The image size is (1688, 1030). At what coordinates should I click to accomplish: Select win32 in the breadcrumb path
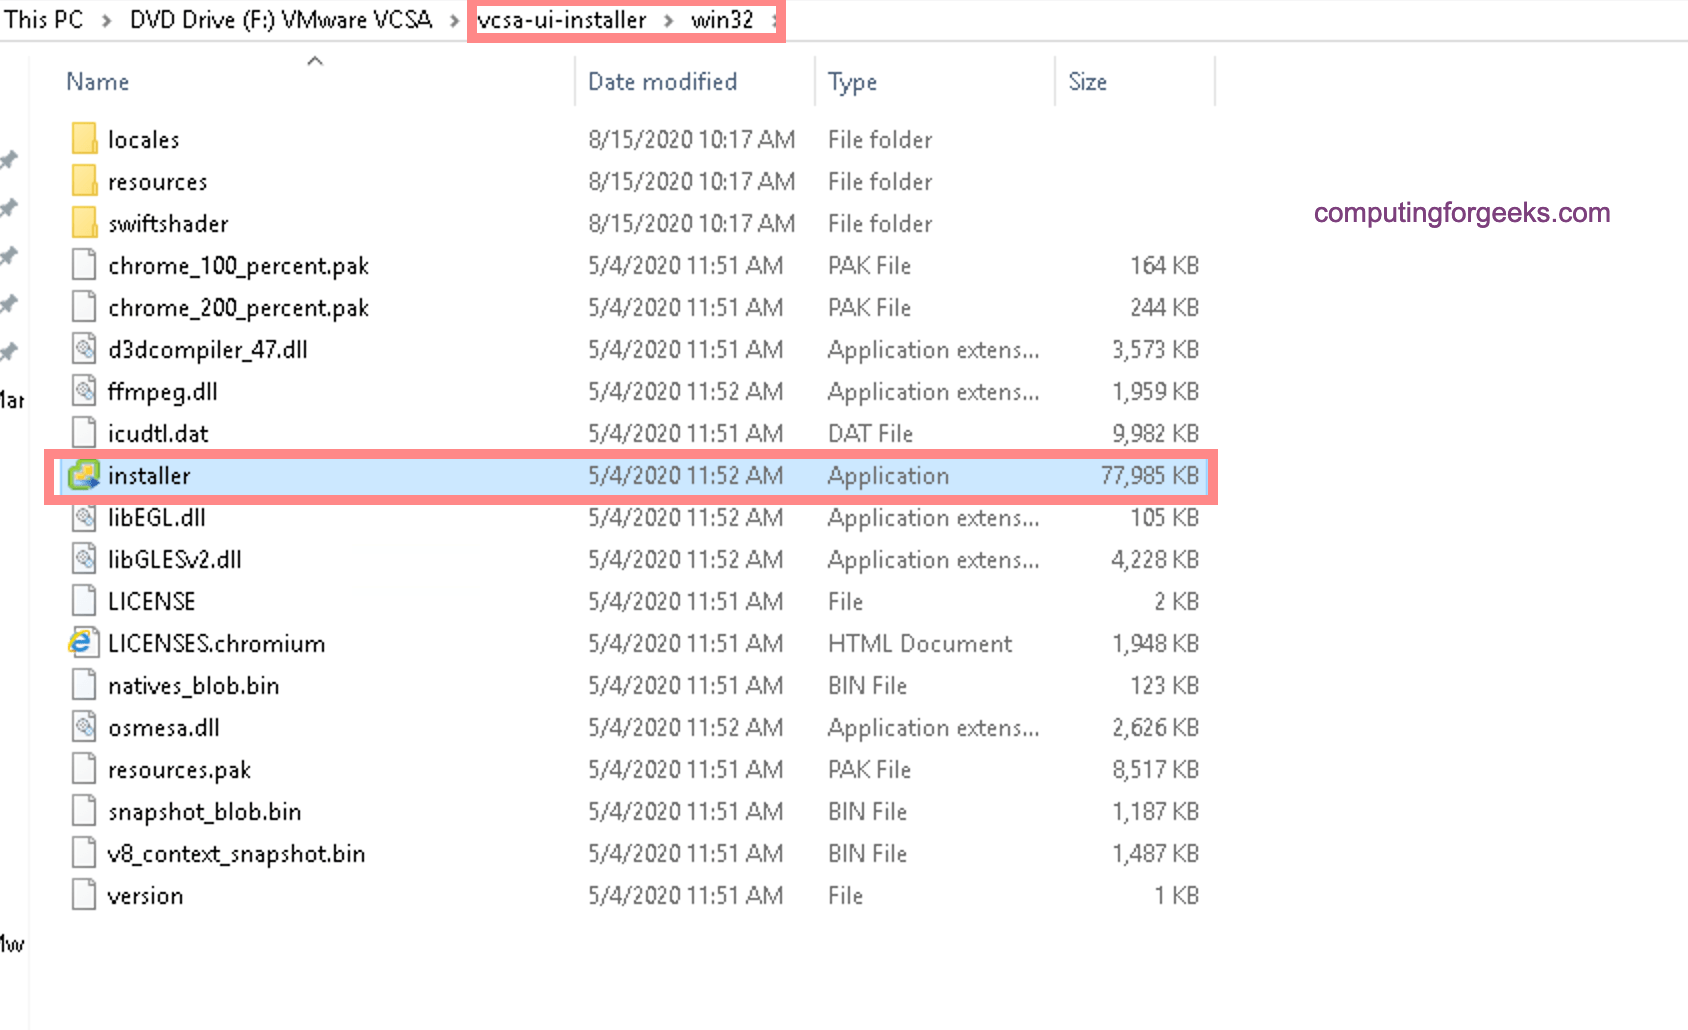[x=723, y=19]
